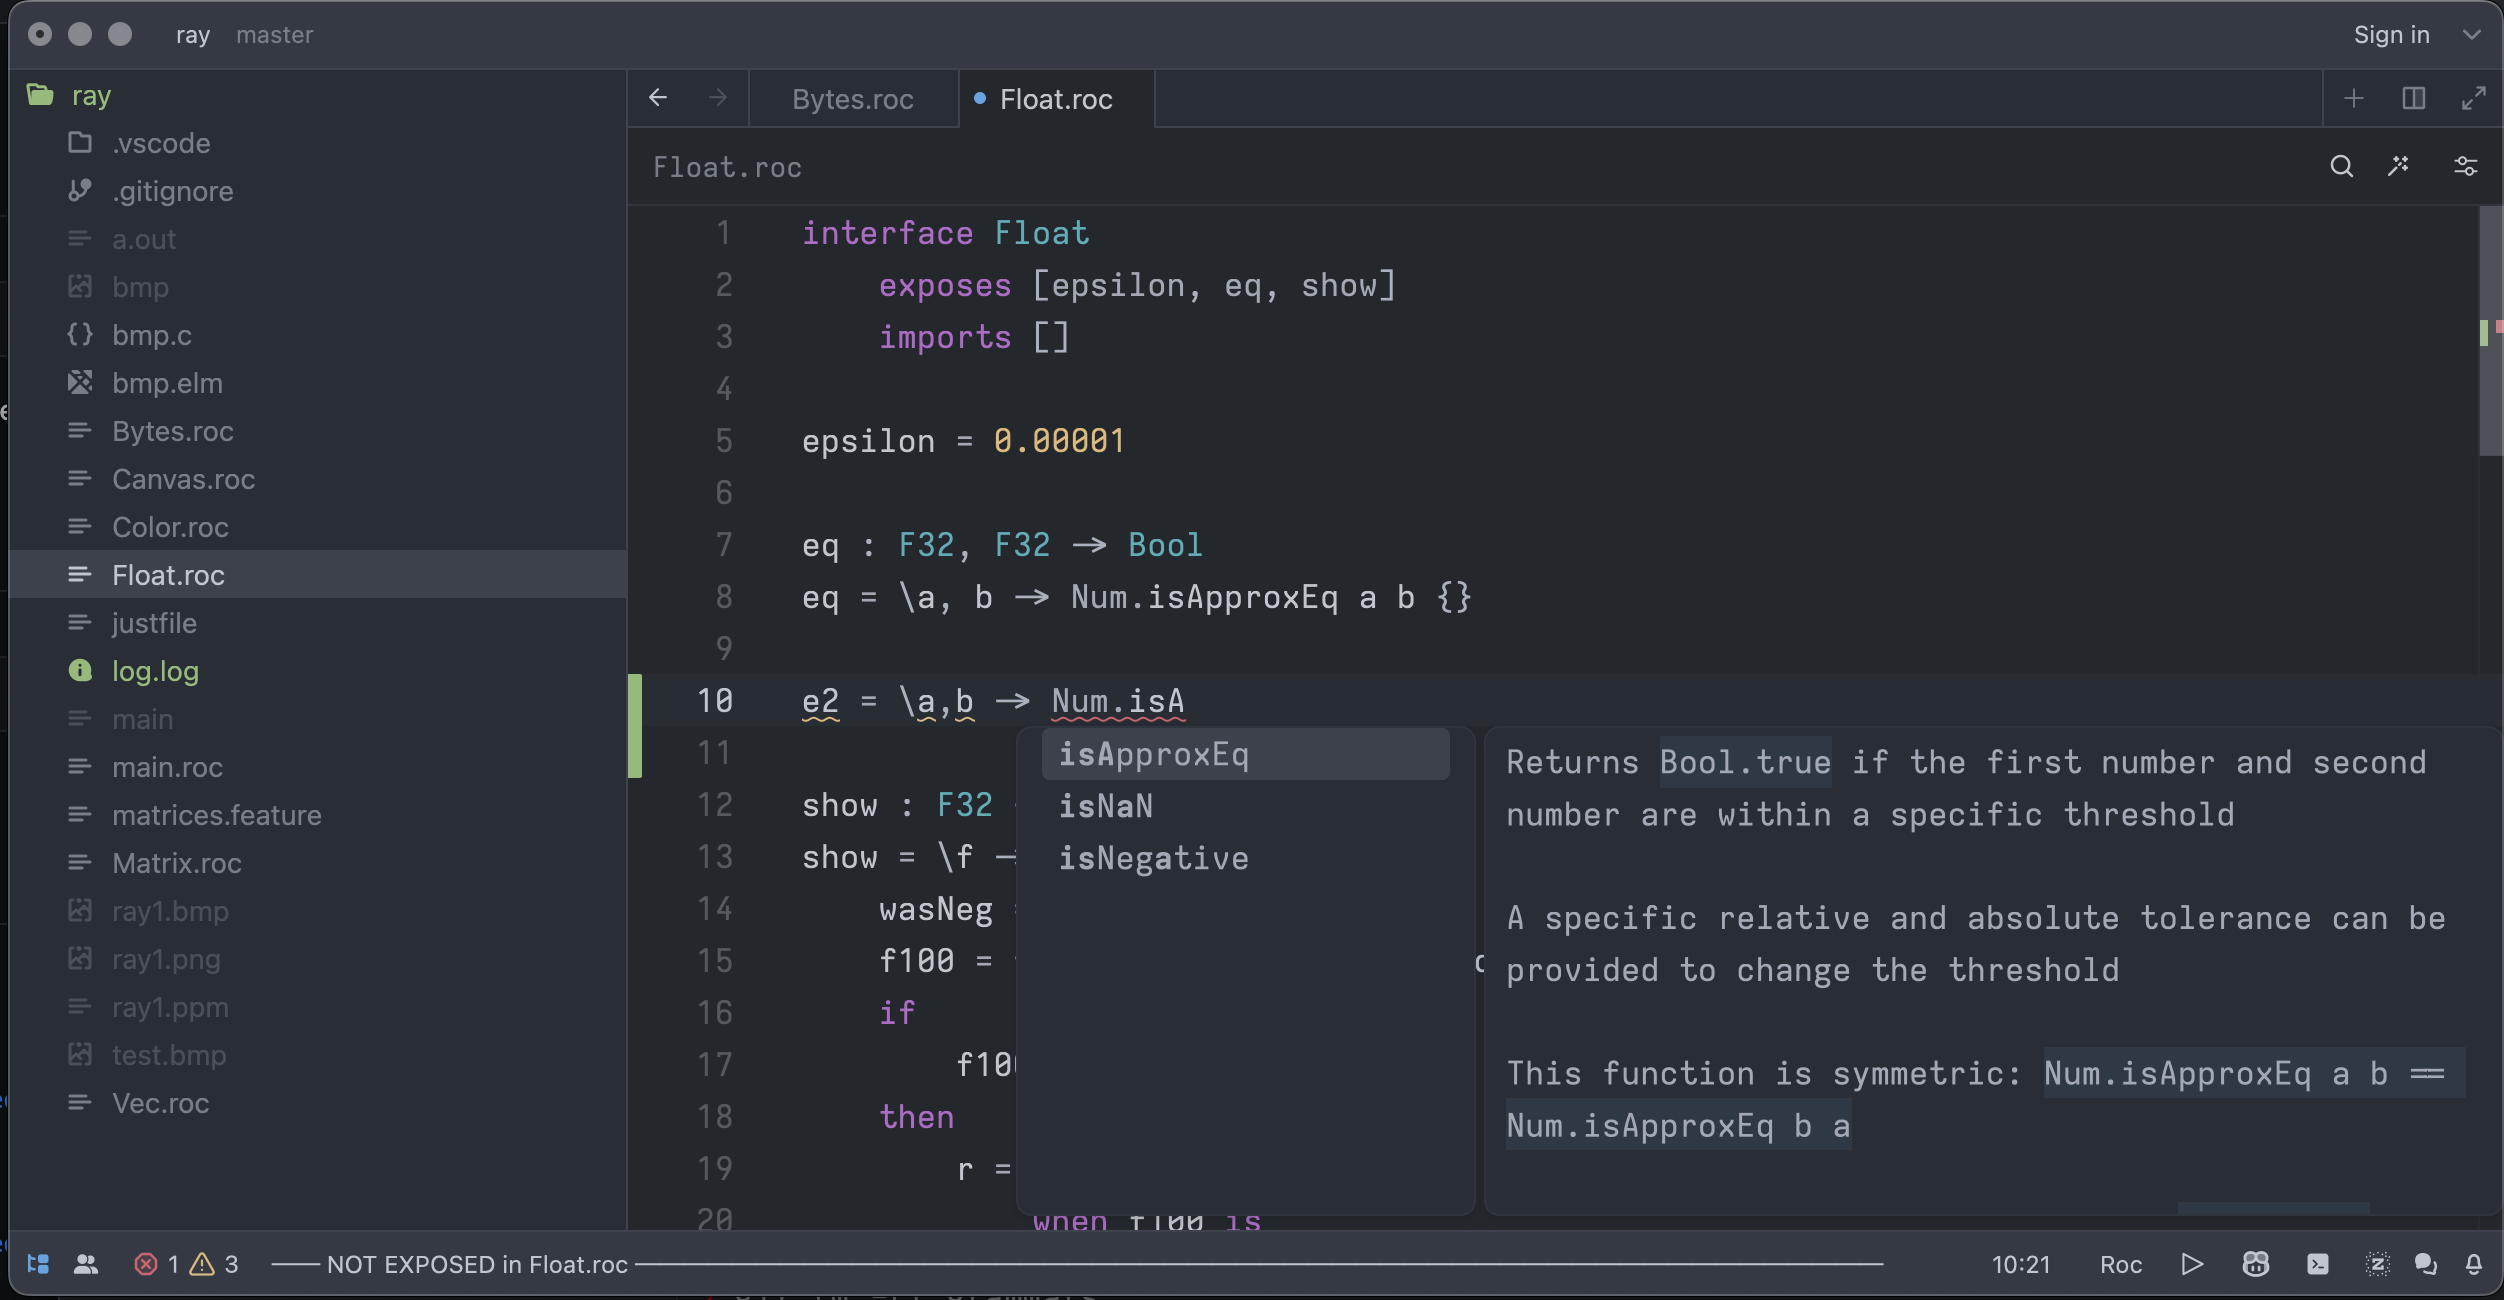Toggle the notifications bell icon
Screen dimensions: 2504x1300
click(x=2474, y=1264)
